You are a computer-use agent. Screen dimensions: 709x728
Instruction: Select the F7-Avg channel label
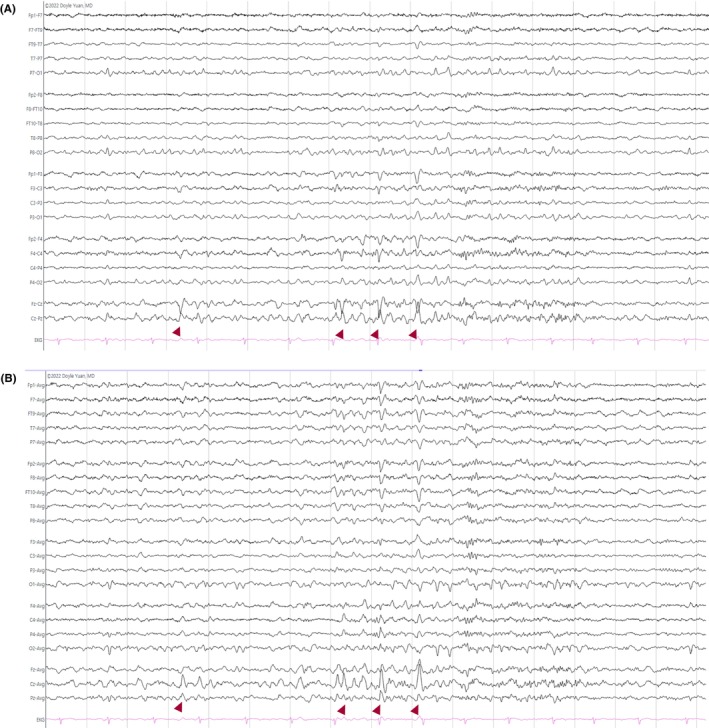pyautogui.click(x=37, y=399)
